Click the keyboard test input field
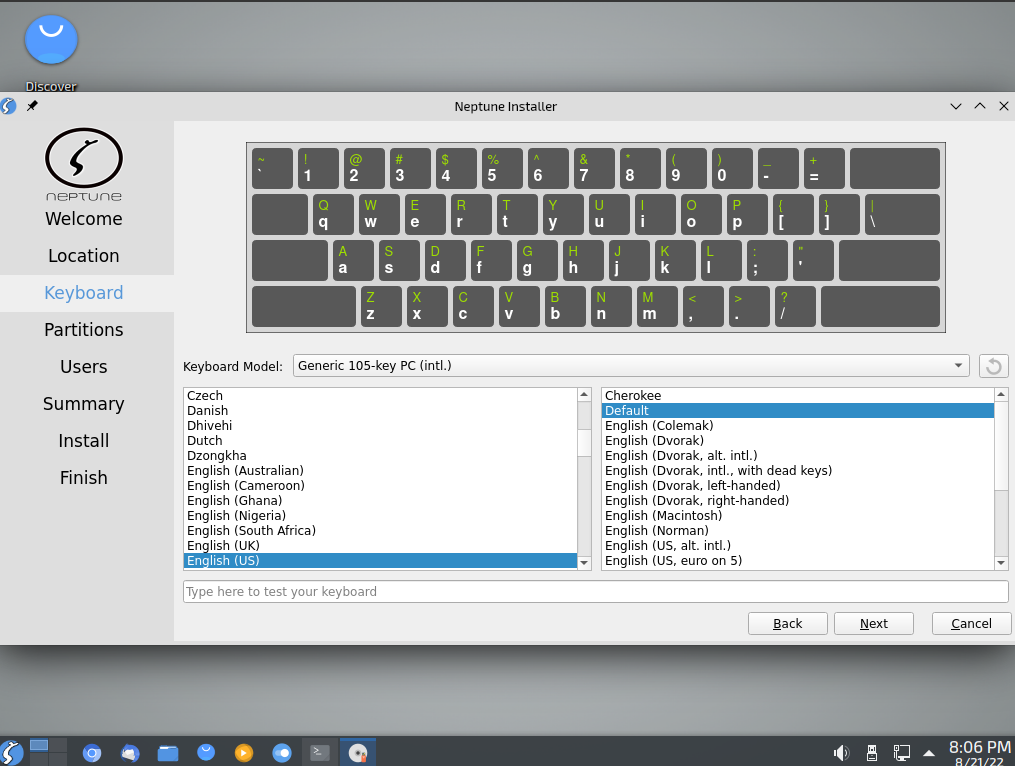 [595, 591]
